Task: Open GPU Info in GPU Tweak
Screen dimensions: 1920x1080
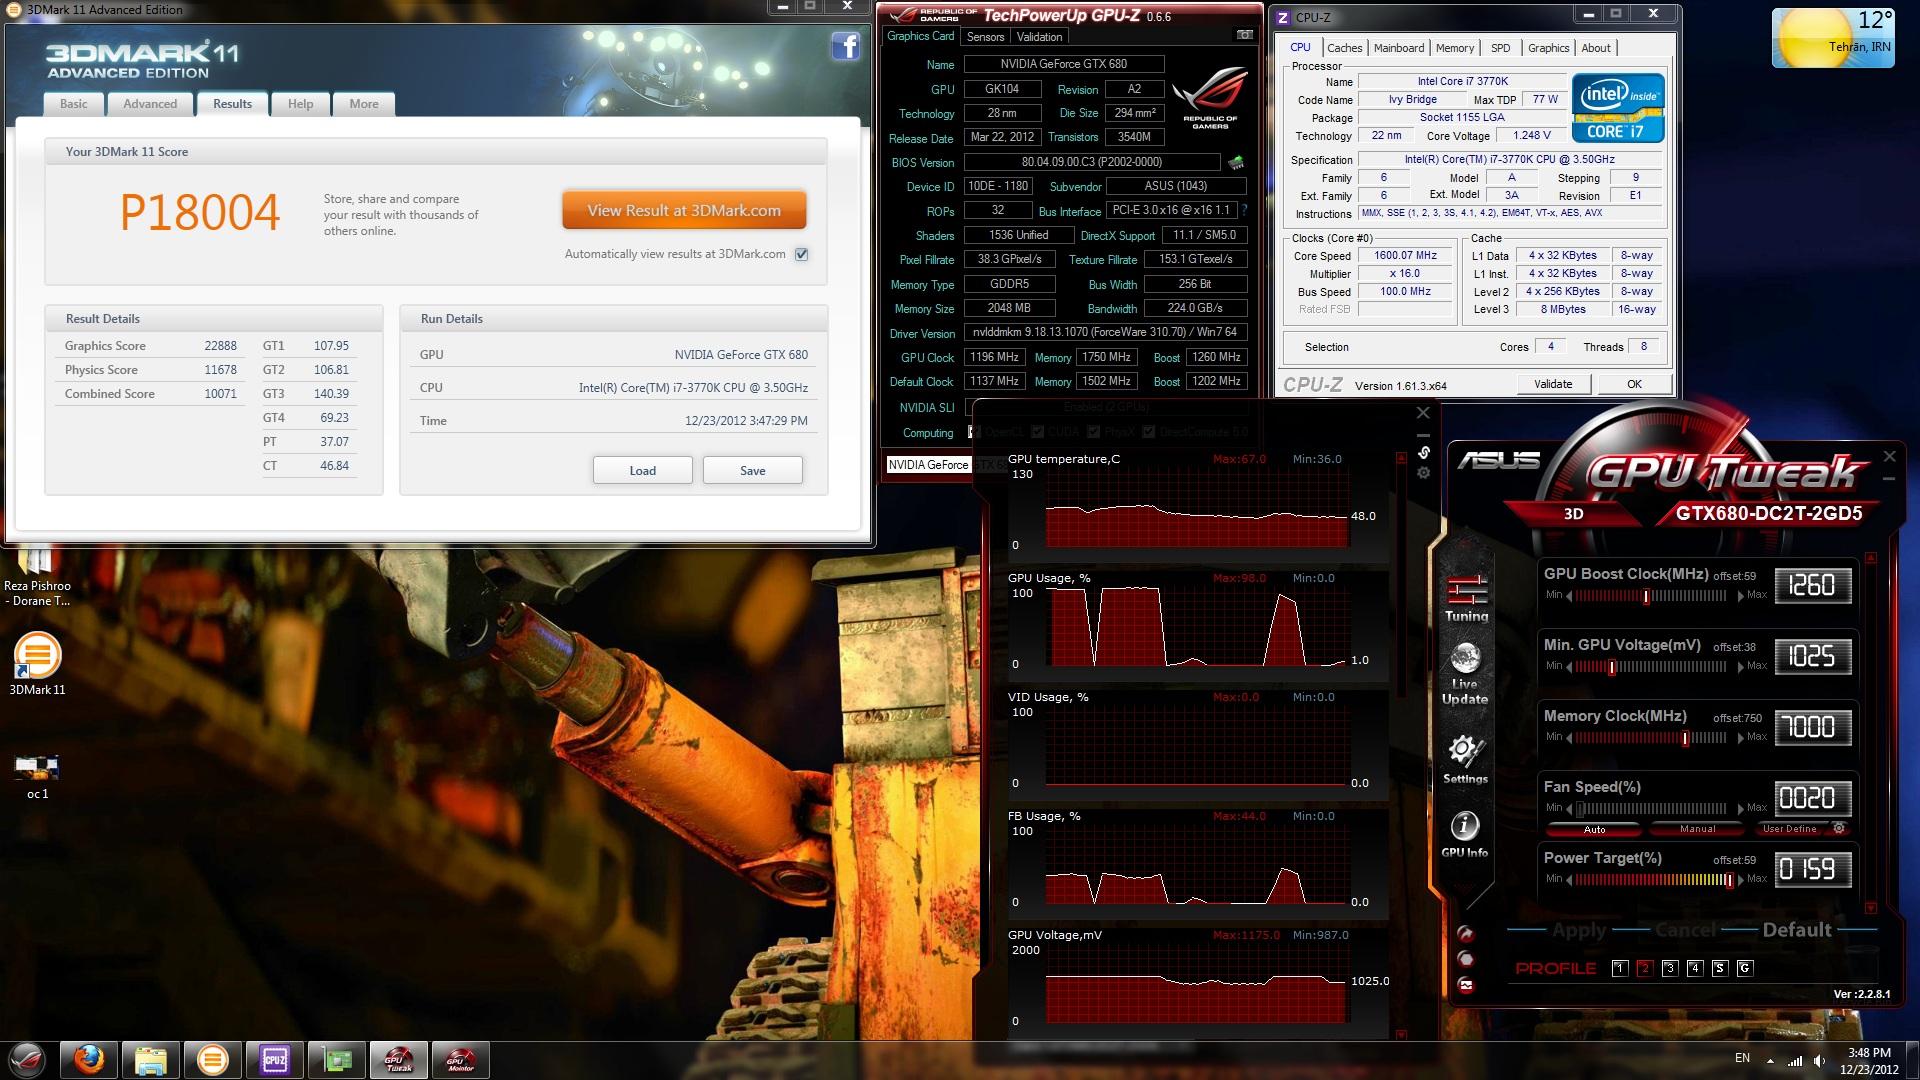Action: point(1465,834)
